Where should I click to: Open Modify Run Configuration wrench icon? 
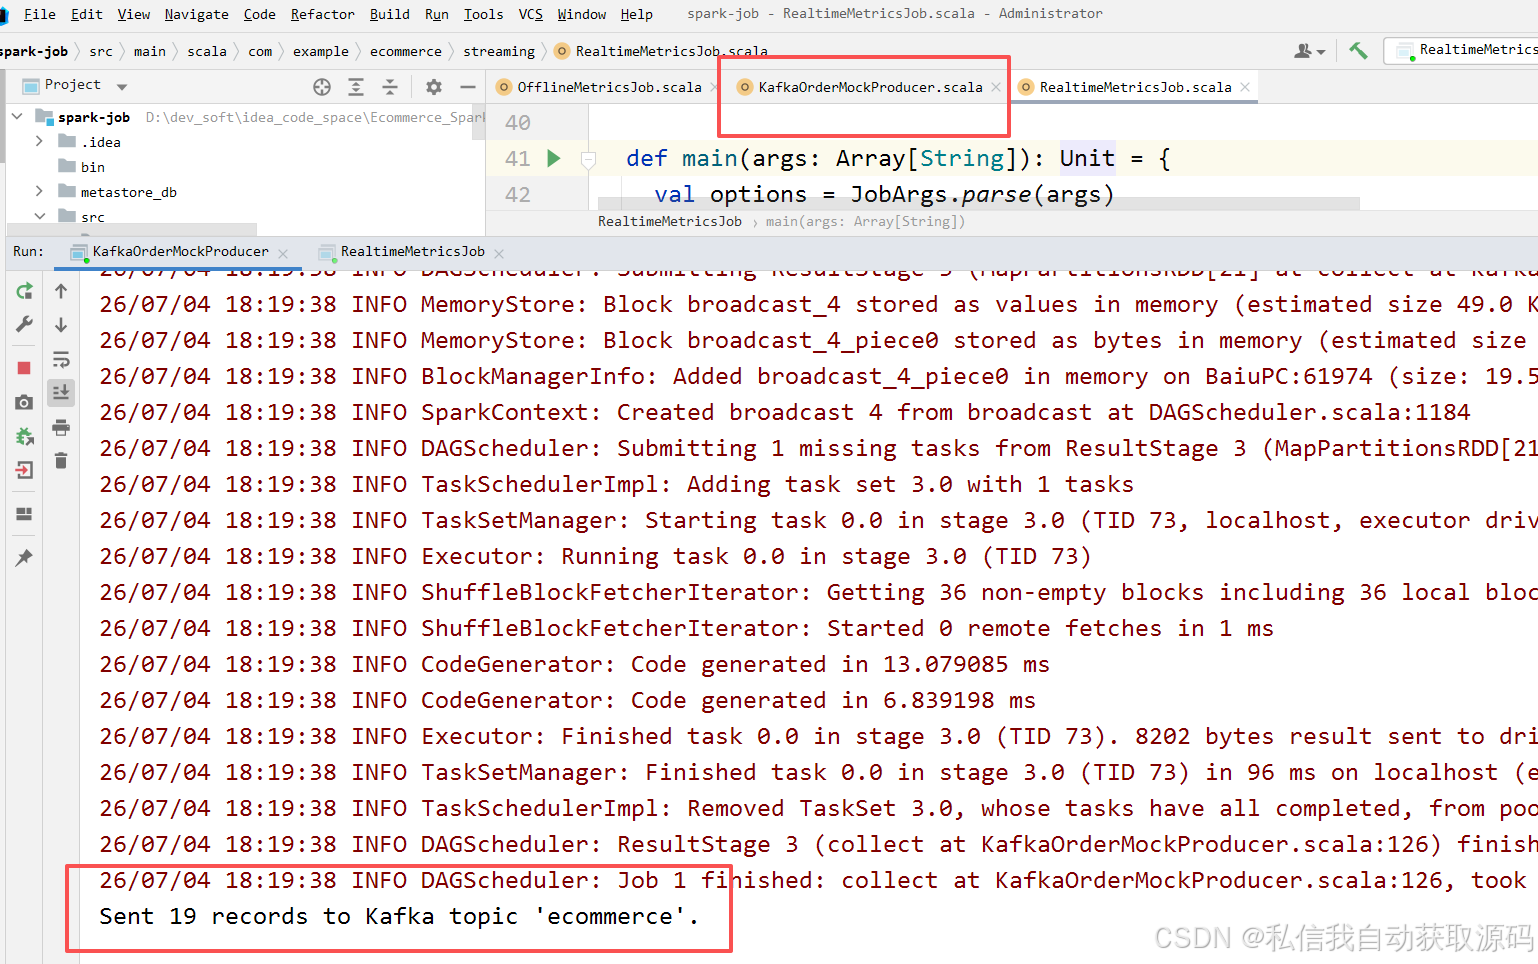pos(24,324)
